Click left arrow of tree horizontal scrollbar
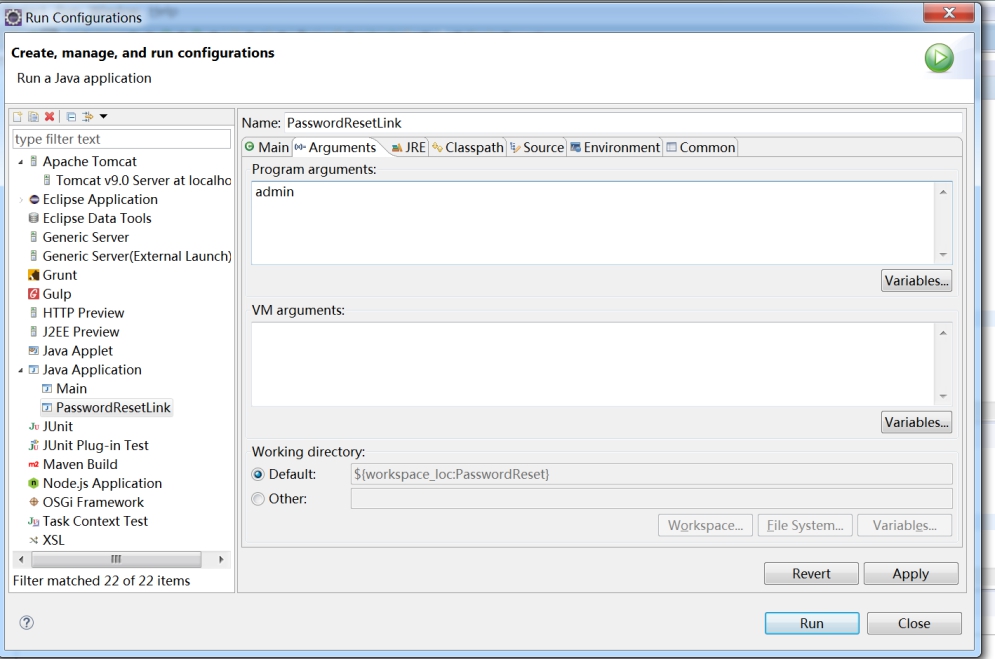995x660 pixels. (22, 559)
